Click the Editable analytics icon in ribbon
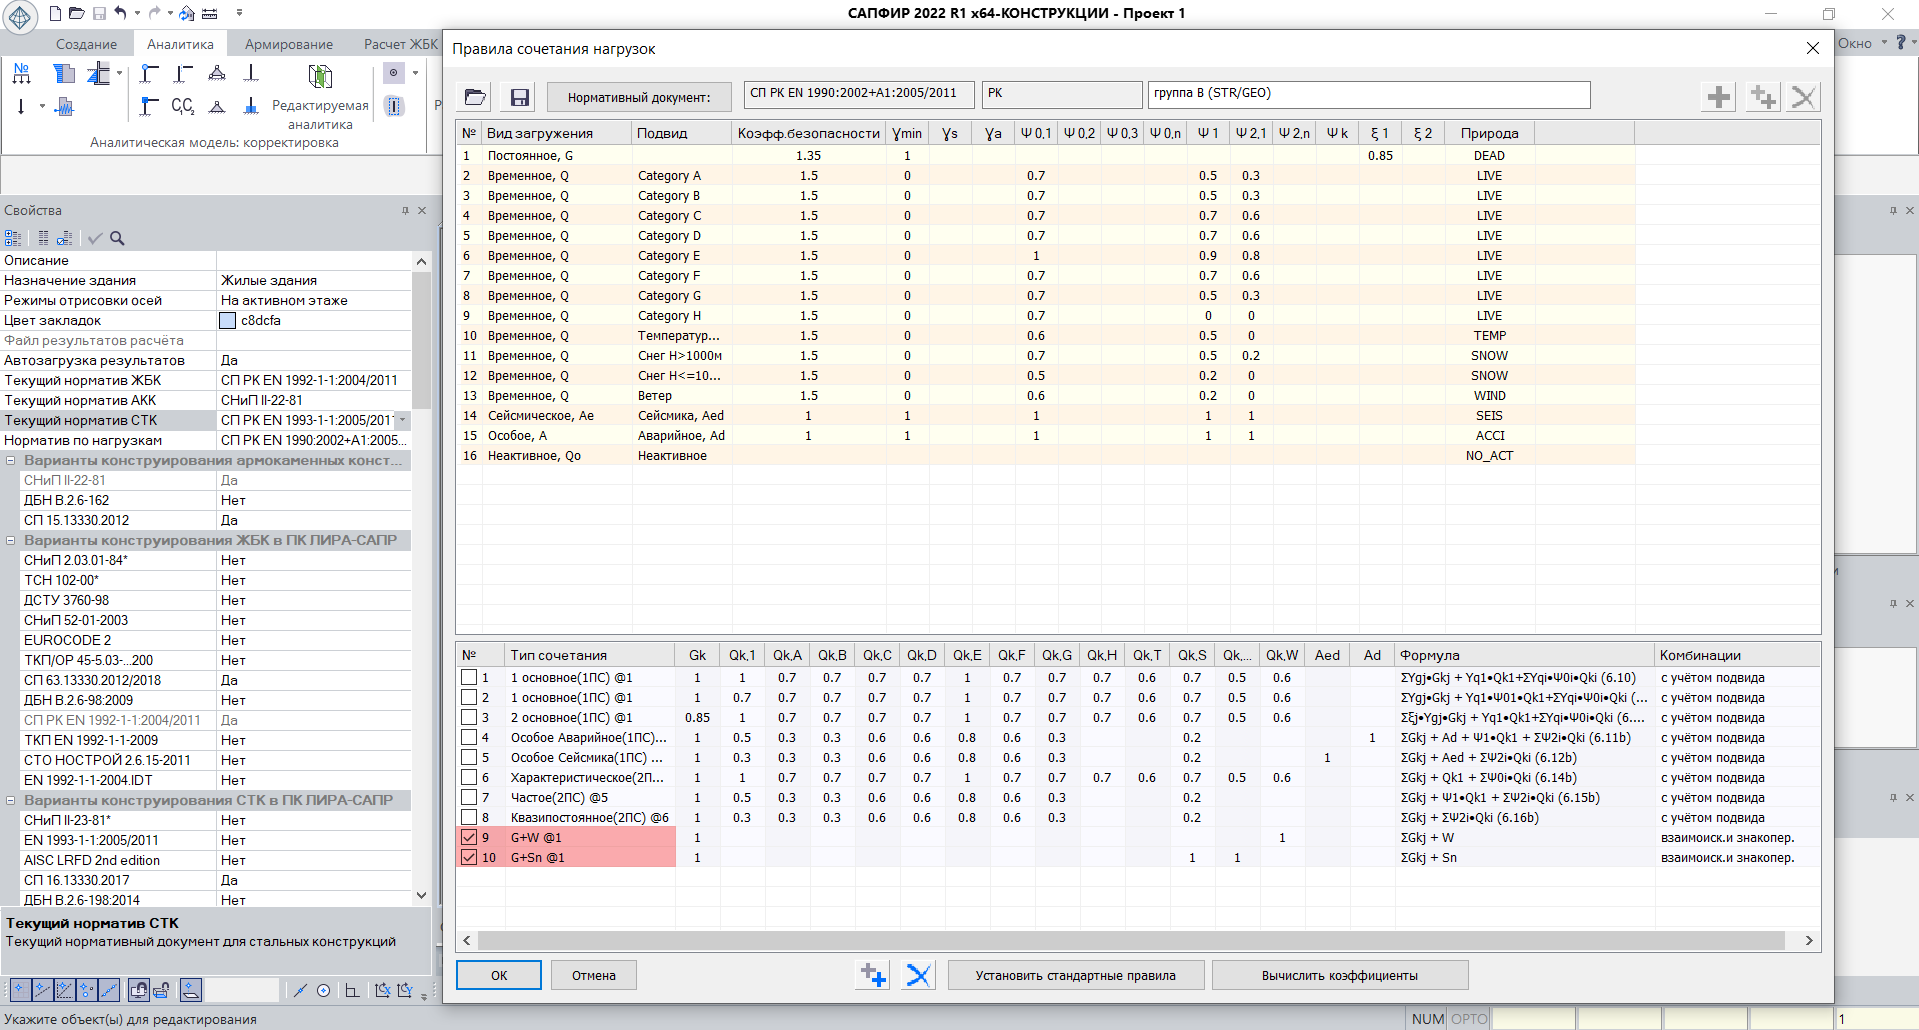 (x=320, y=78)
